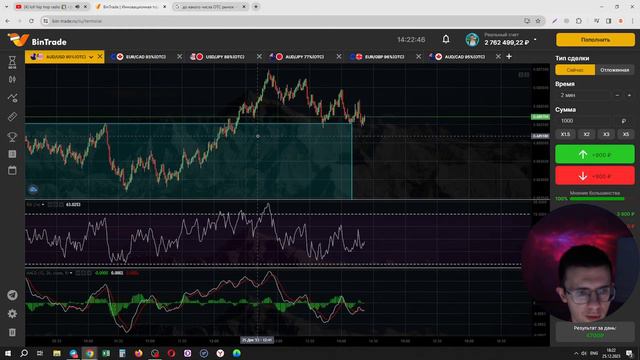Viewport: 640px width, 360px height.
Task: Click the 2 мин time field
Action: 583,95
